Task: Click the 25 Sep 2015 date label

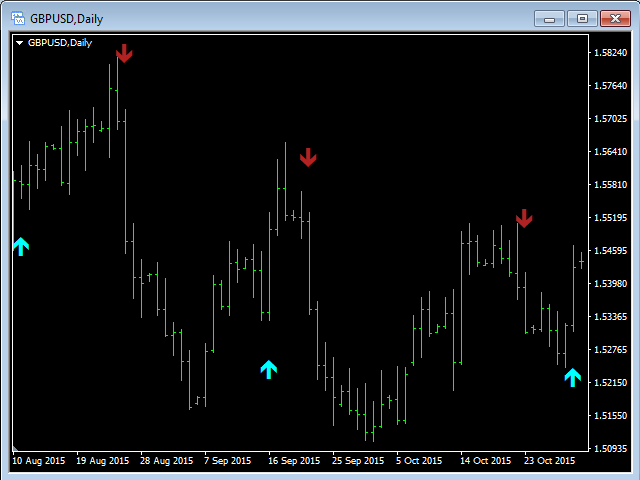Action: (x=358, y=461)
